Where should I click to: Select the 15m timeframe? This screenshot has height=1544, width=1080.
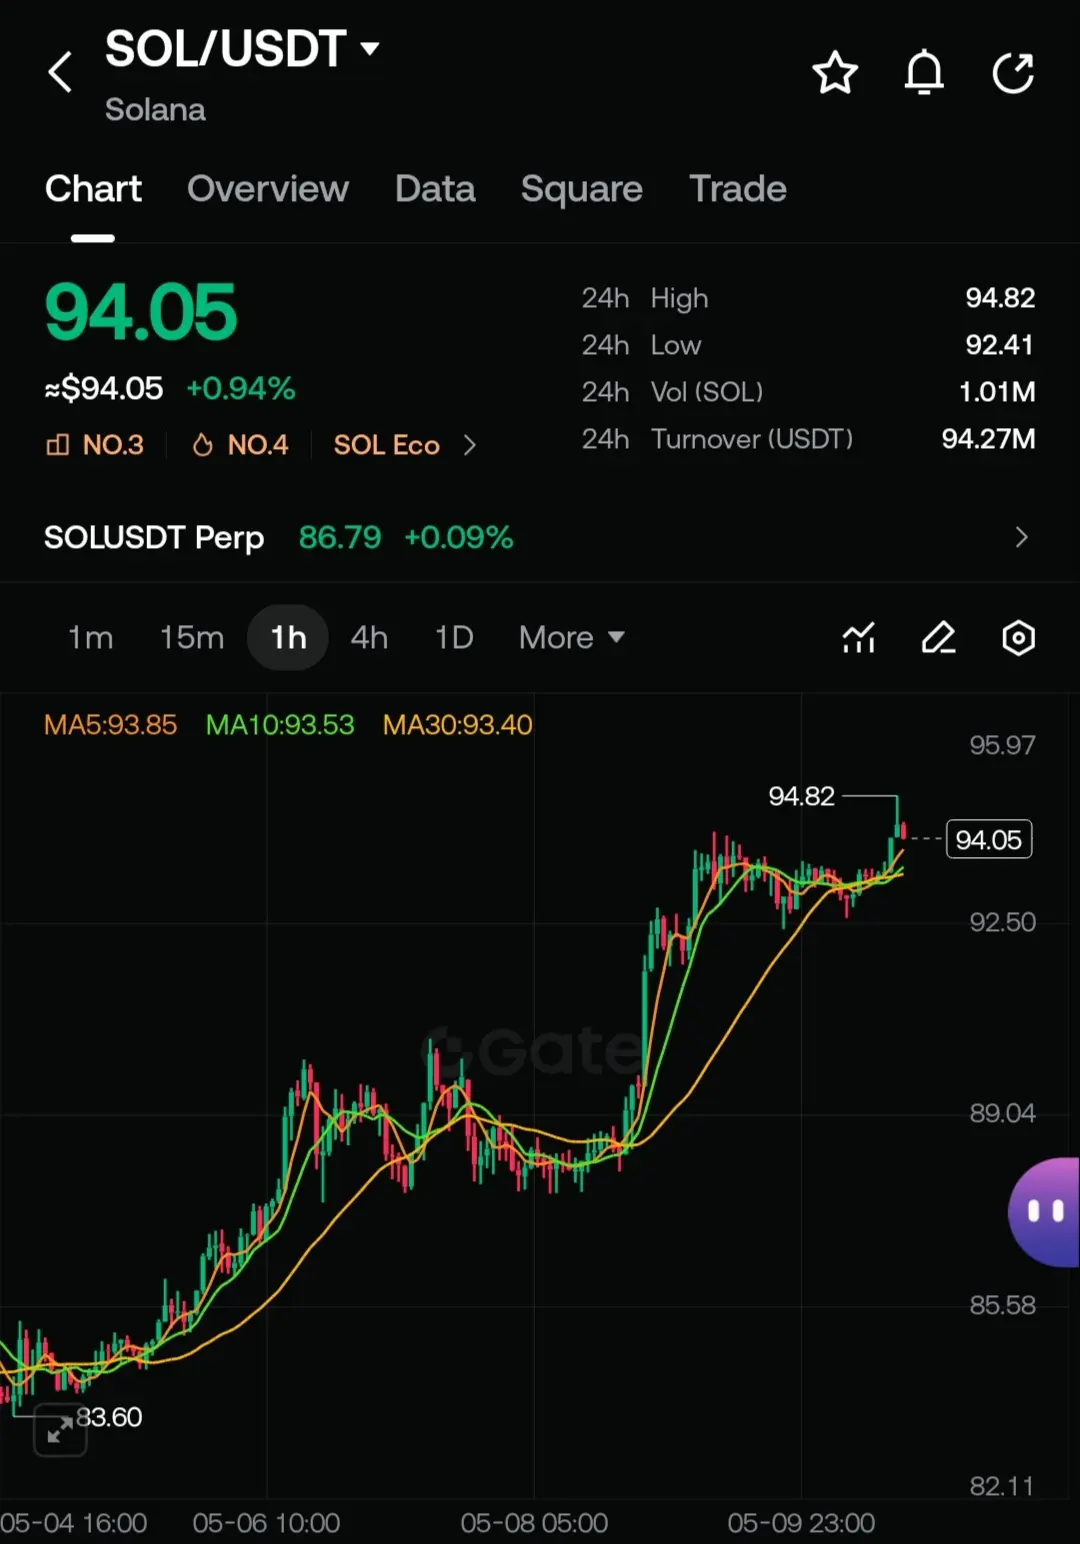click(192, 638)
